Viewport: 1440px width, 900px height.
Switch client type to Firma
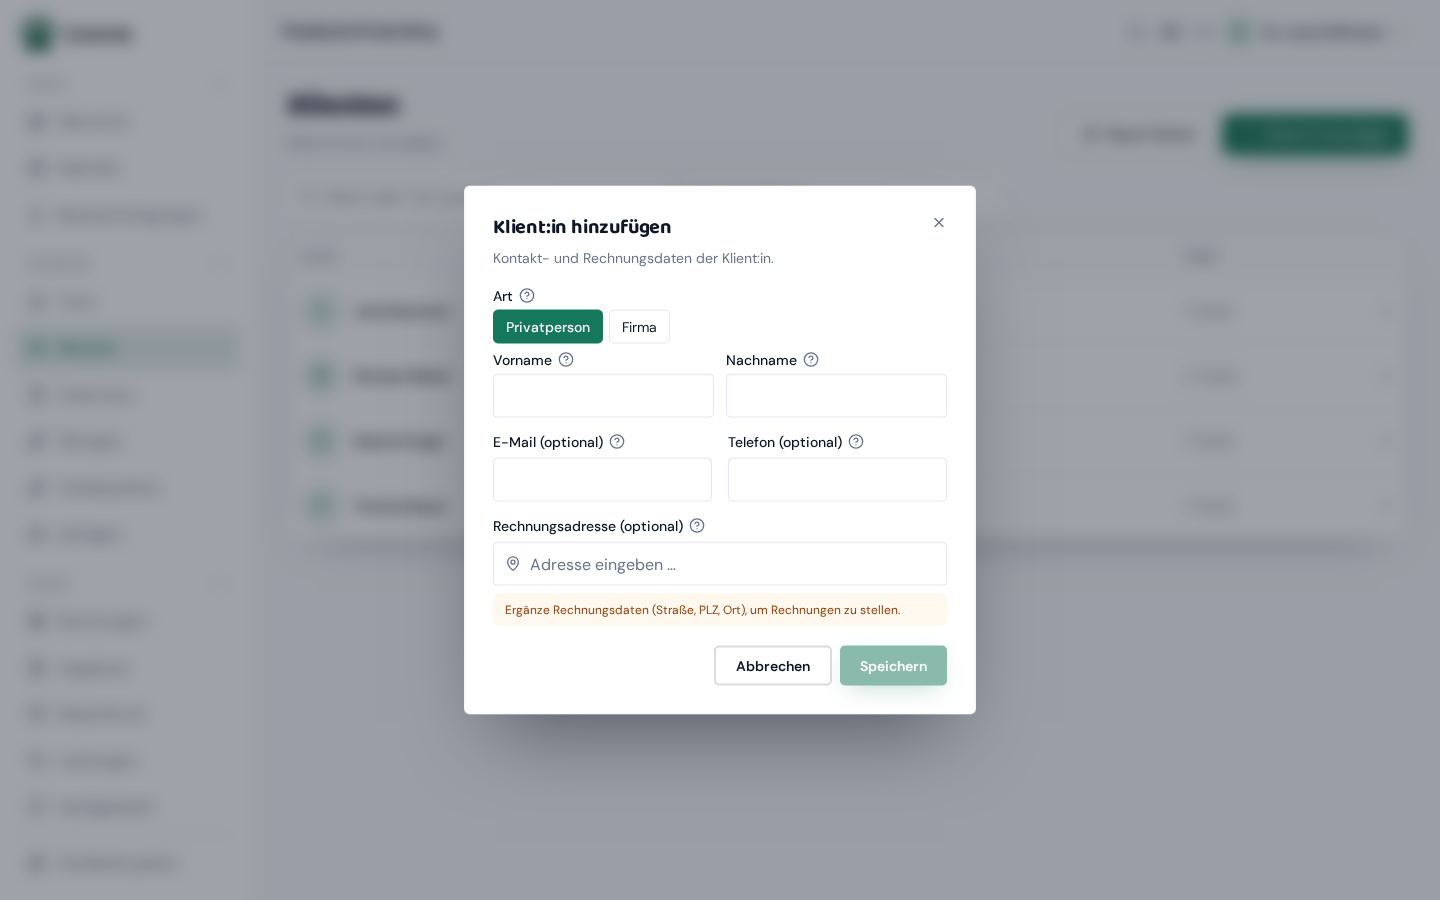[x=639, y=327]
